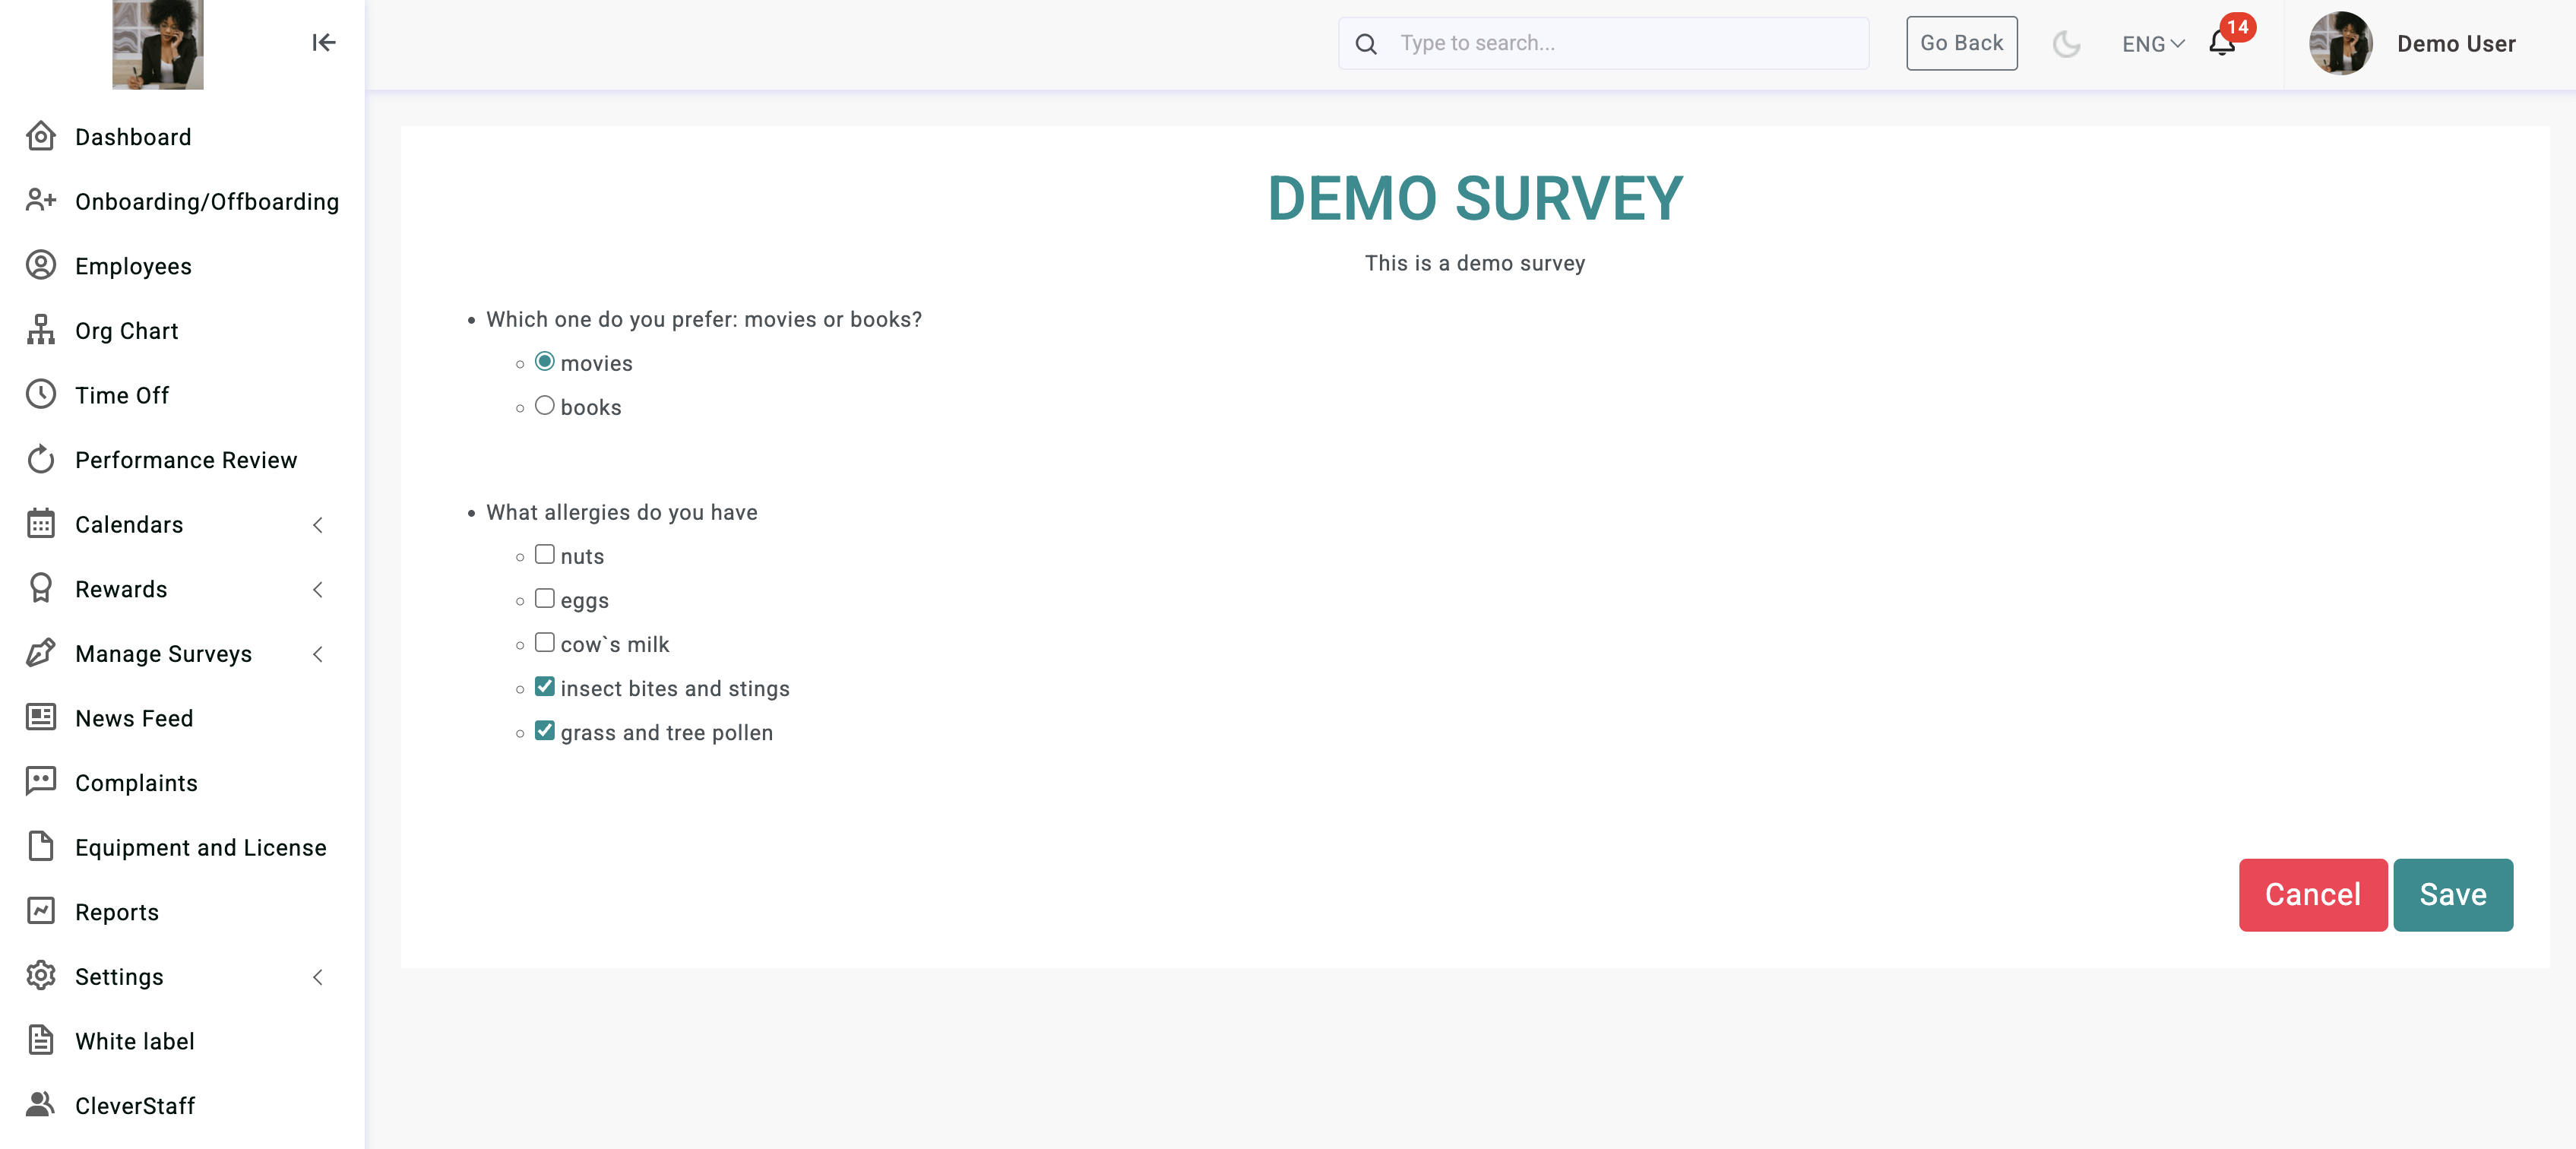
Task: Navigate to Performance Review
Action: click(186, 460)
